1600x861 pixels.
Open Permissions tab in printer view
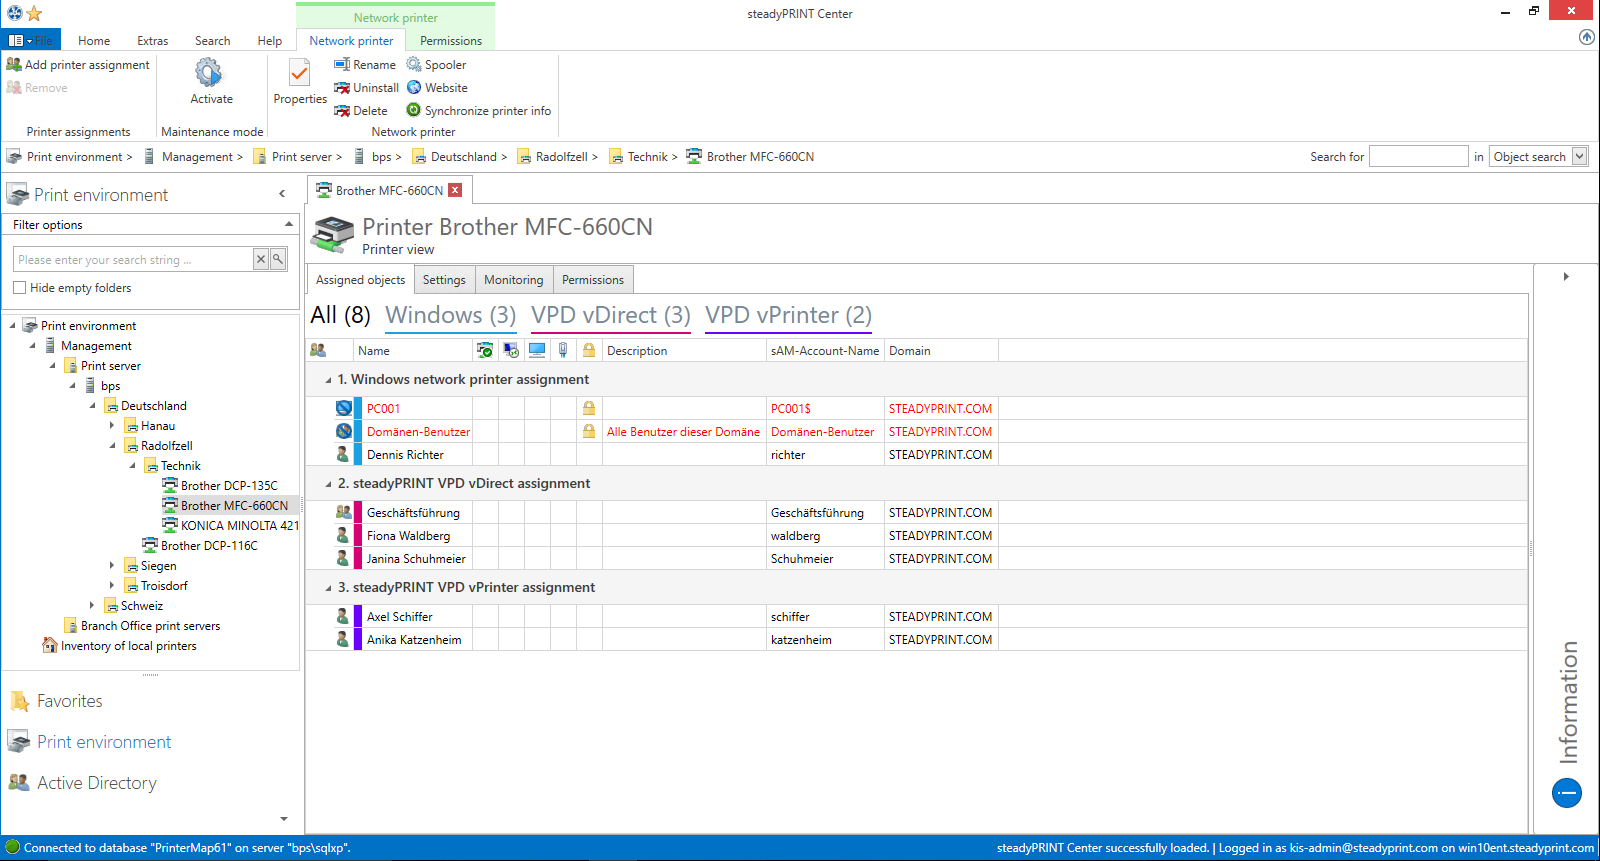[x=593, y=280]
